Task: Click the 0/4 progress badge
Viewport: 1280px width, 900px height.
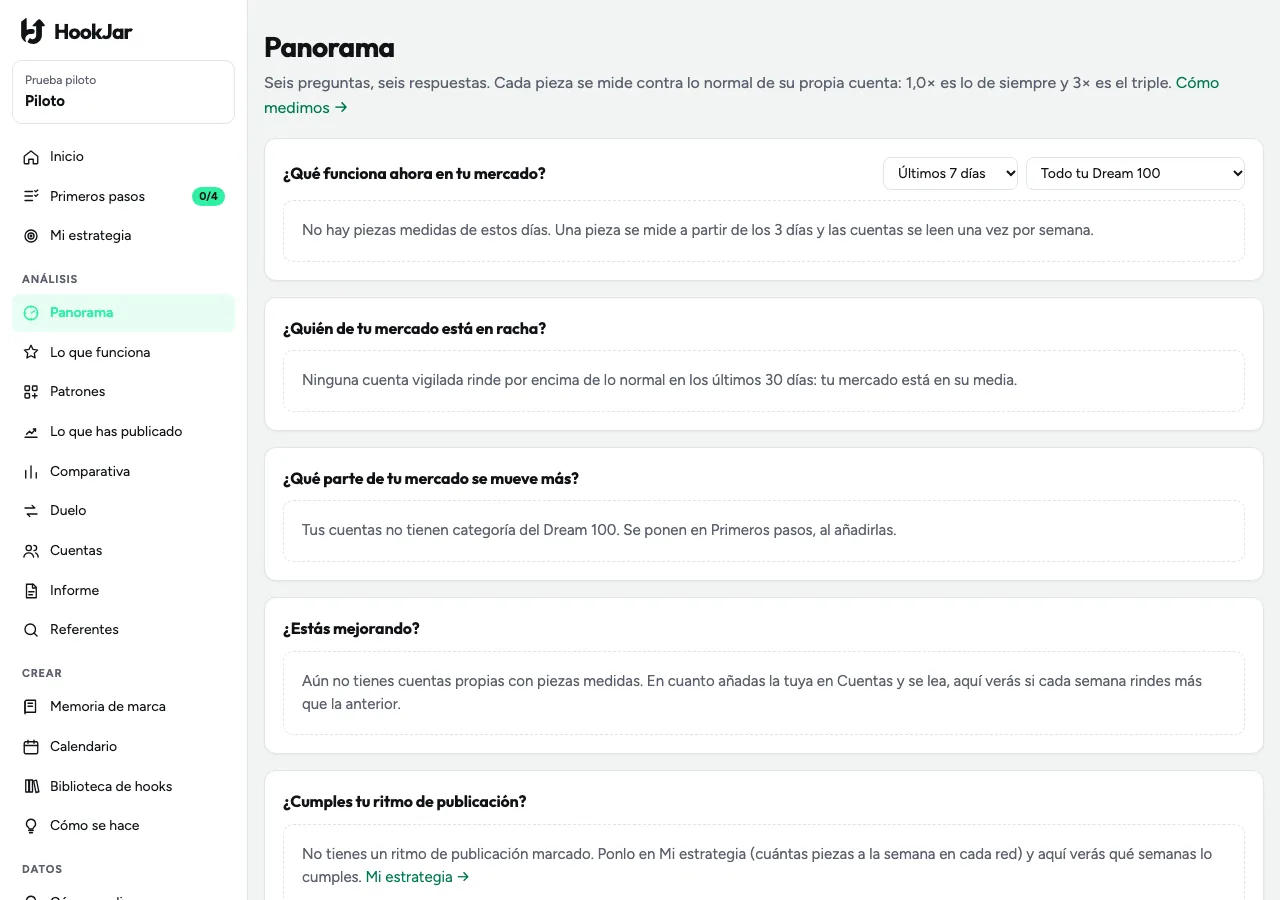Action: [208, 196]
